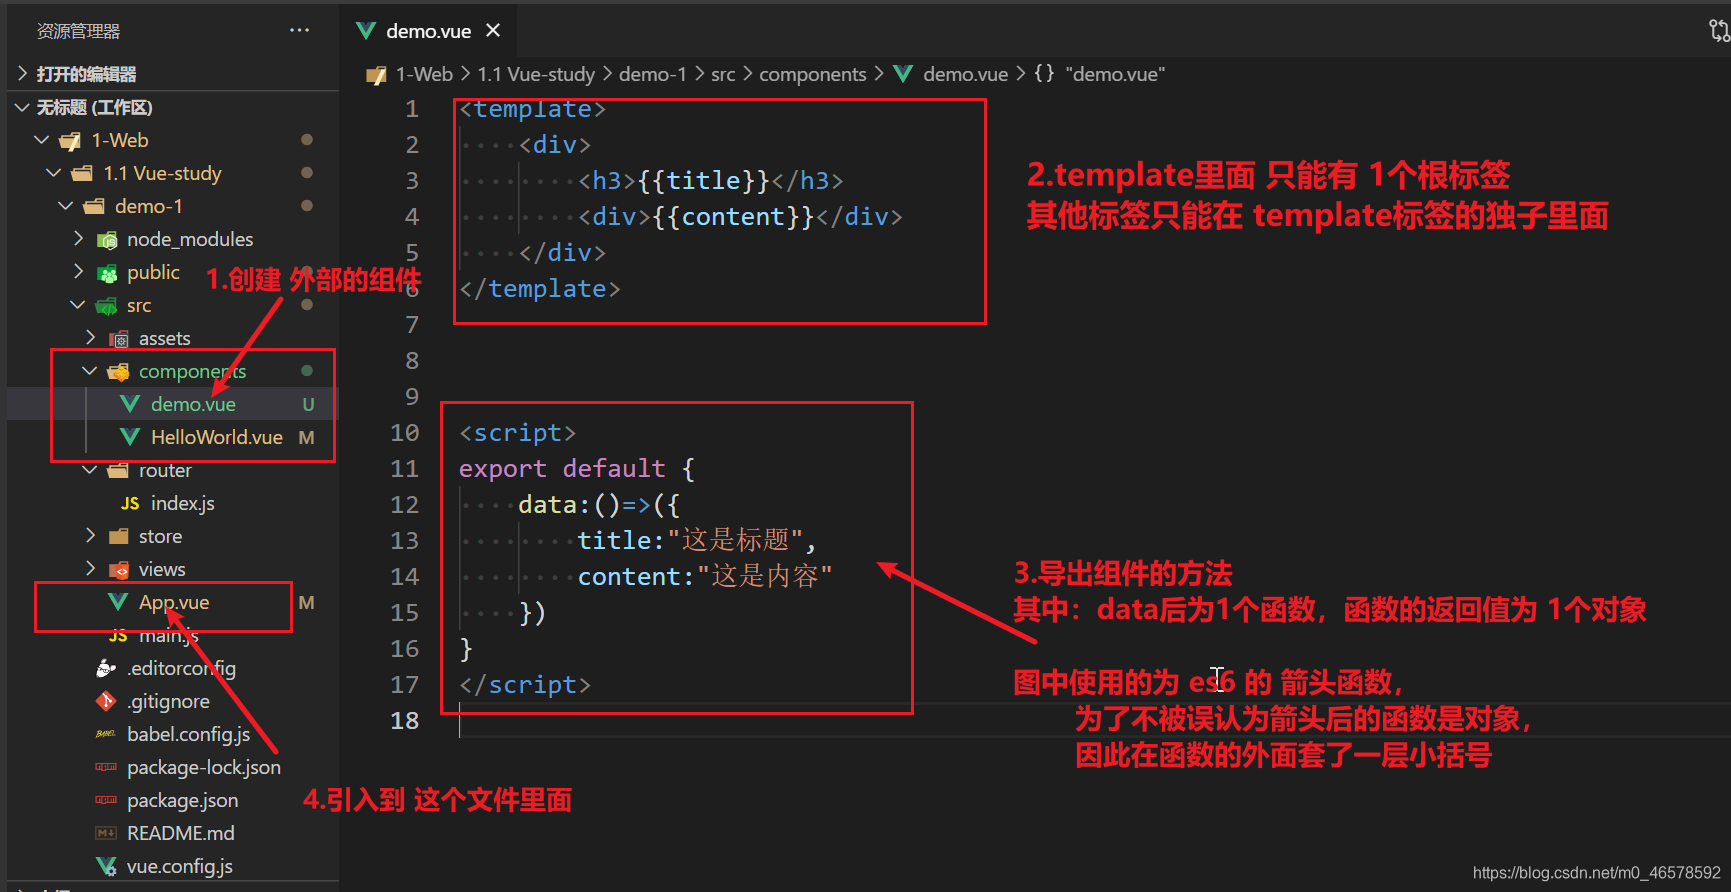This screenshot has height=892, width=1731.
Task: Collapse the 无标题 (工作区) section
Action: 22,107
